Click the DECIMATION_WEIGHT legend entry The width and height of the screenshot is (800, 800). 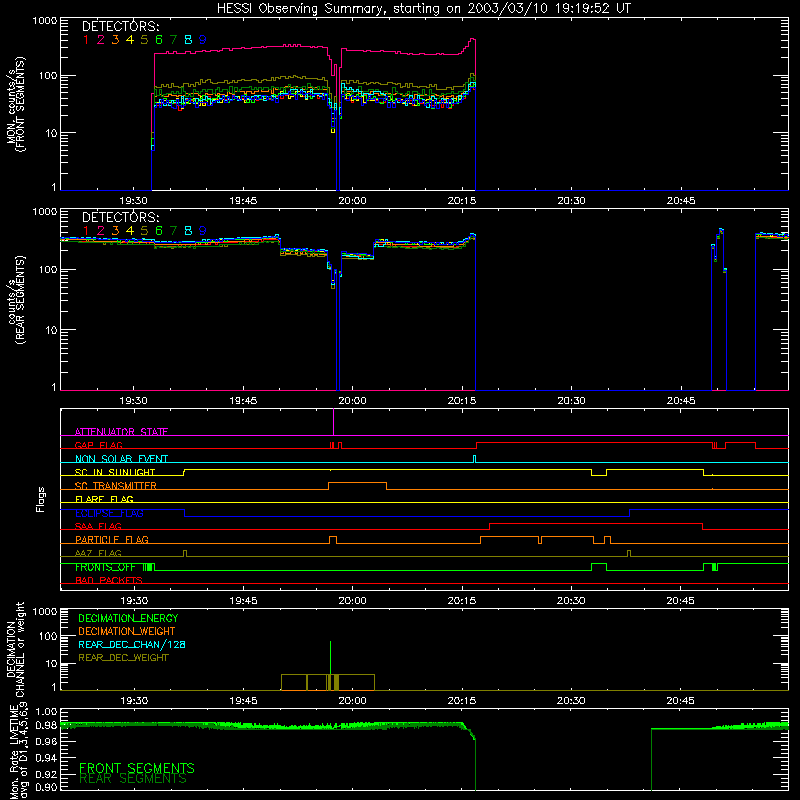[x=127, y=631]
